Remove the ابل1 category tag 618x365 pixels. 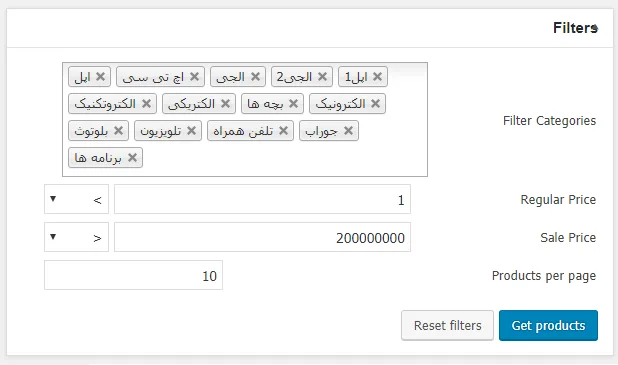pos(378,76)
